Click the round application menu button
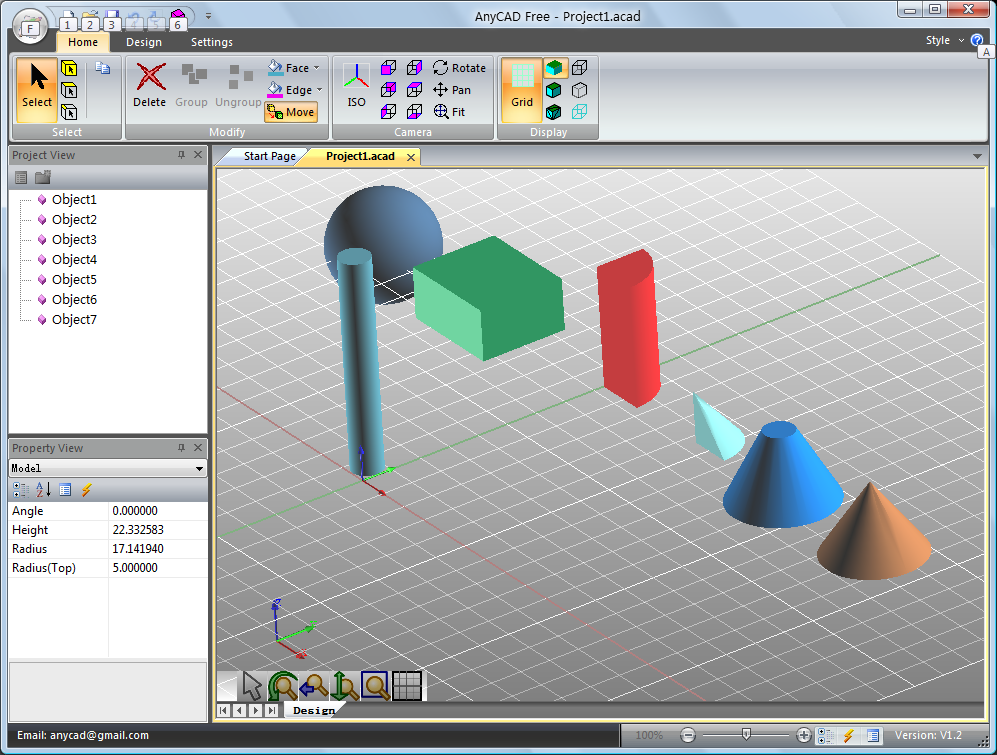The height and width of the screenshot is (755, 997). click(30, 27)
